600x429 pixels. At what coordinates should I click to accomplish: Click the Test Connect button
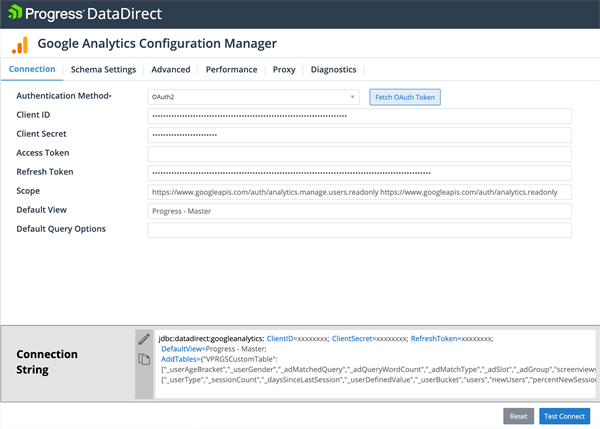coord(565,416)
